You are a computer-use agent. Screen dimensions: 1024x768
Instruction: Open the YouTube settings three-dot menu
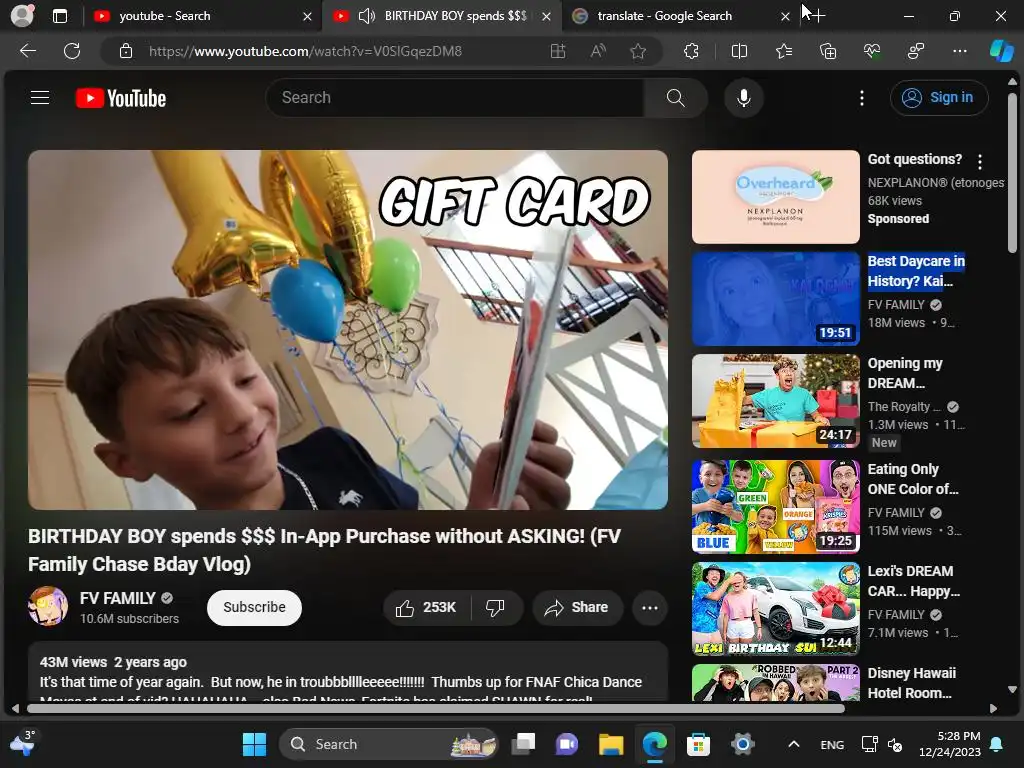pos(861,98)
